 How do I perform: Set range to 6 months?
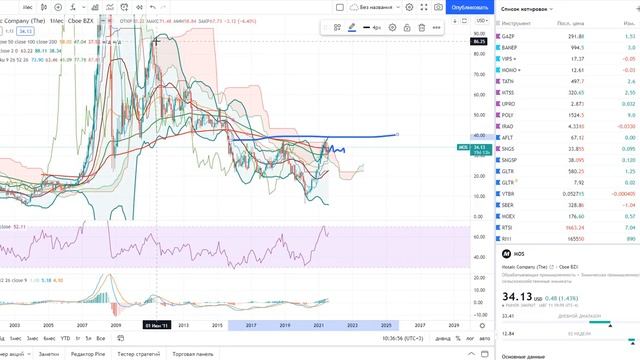[x=49, y=338]
